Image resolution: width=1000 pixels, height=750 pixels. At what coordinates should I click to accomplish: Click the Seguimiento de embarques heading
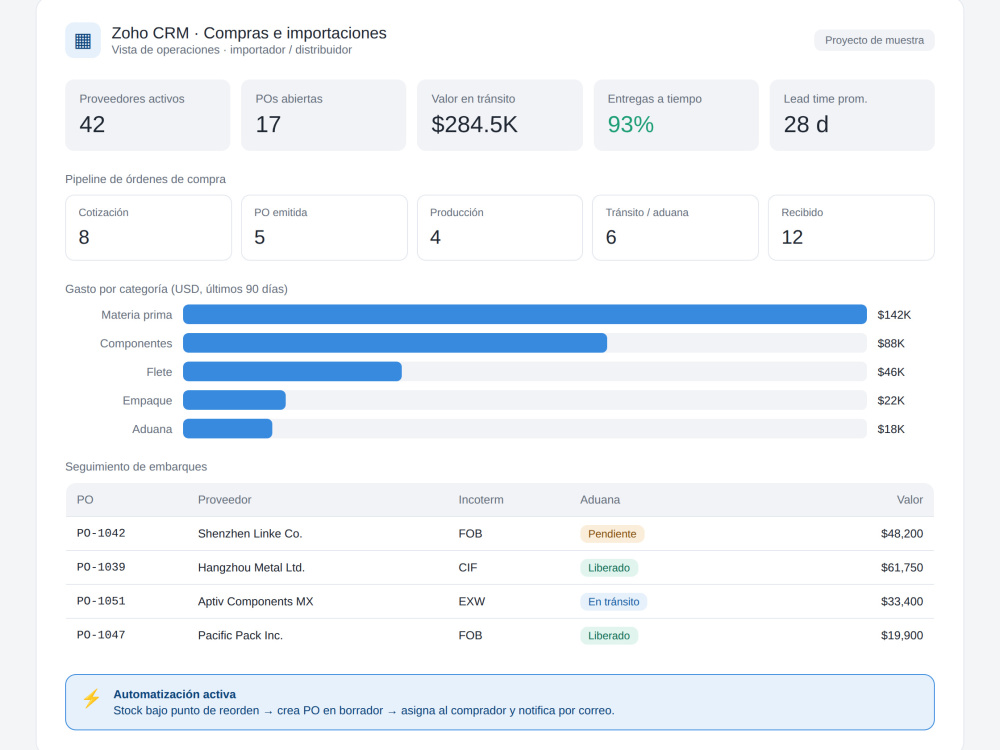(x=136, y=467)
